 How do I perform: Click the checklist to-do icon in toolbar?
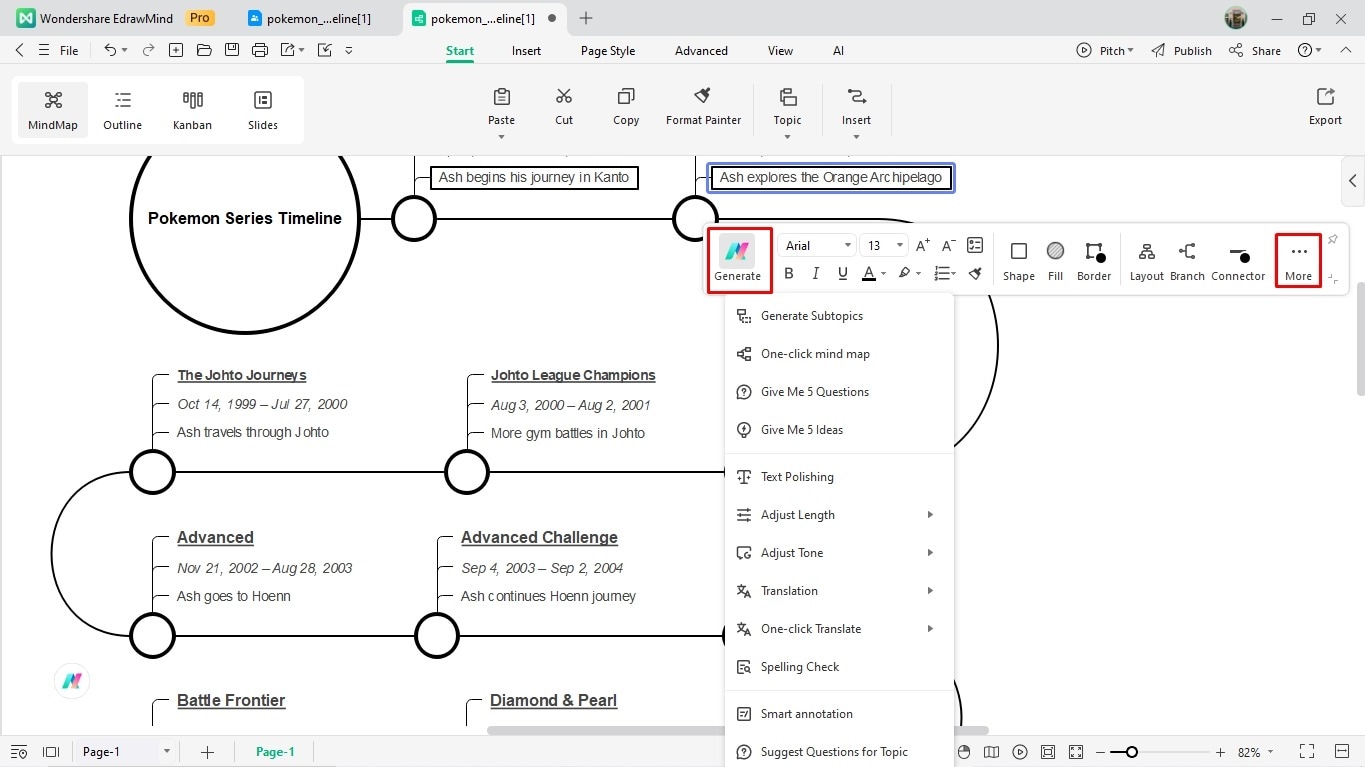coord(975,245)
